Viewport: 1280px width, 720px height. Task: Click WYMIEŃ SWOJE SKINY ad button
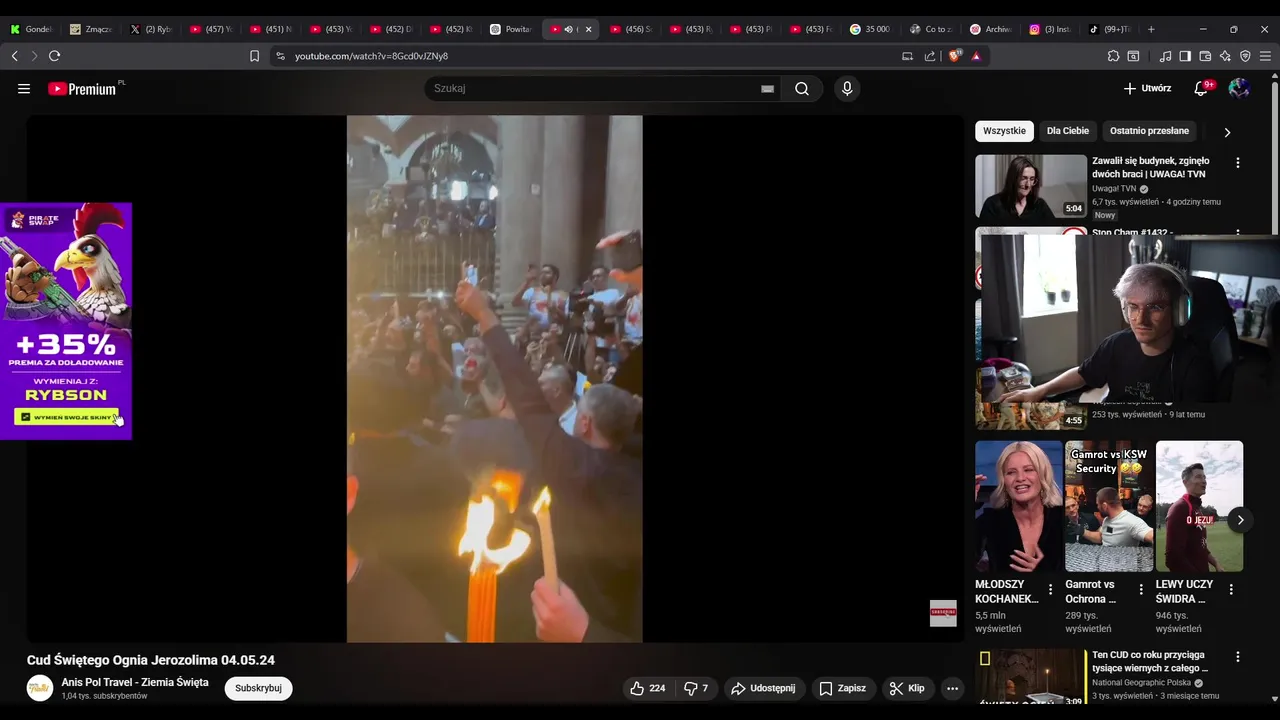[x=66, y=417]
